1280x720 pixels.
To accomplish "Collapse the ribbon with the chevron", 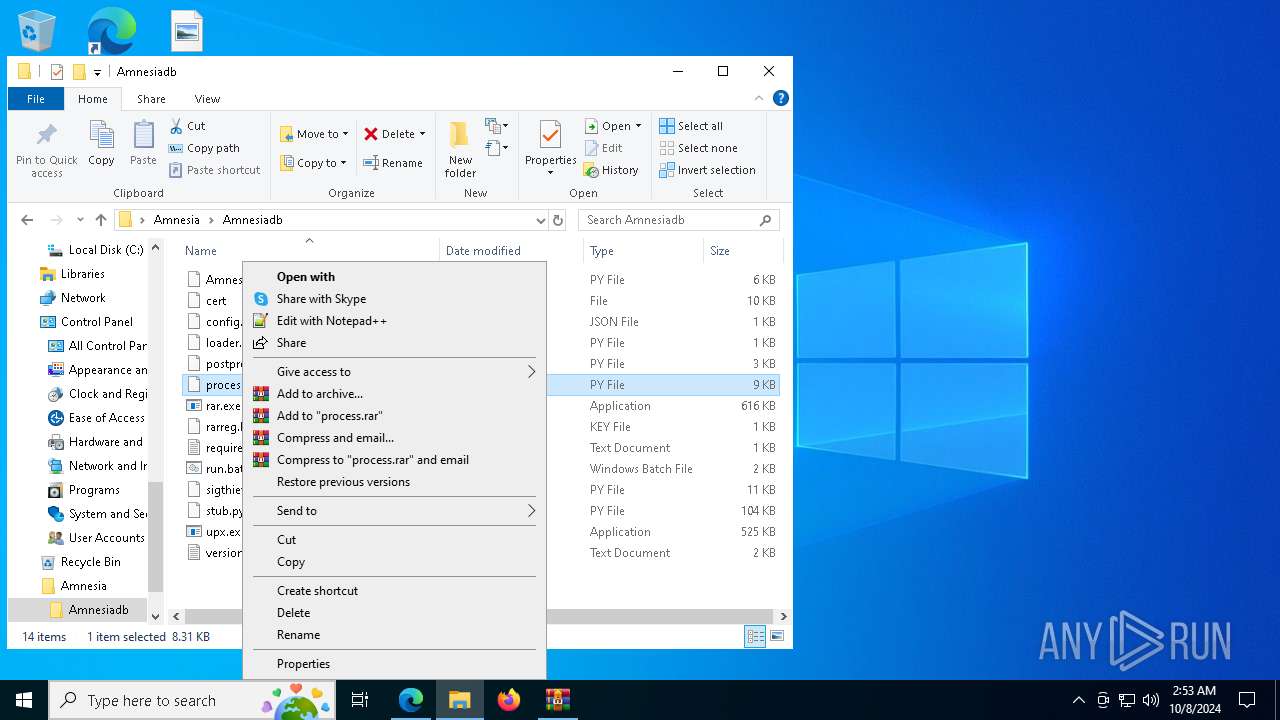I will 760,98.
